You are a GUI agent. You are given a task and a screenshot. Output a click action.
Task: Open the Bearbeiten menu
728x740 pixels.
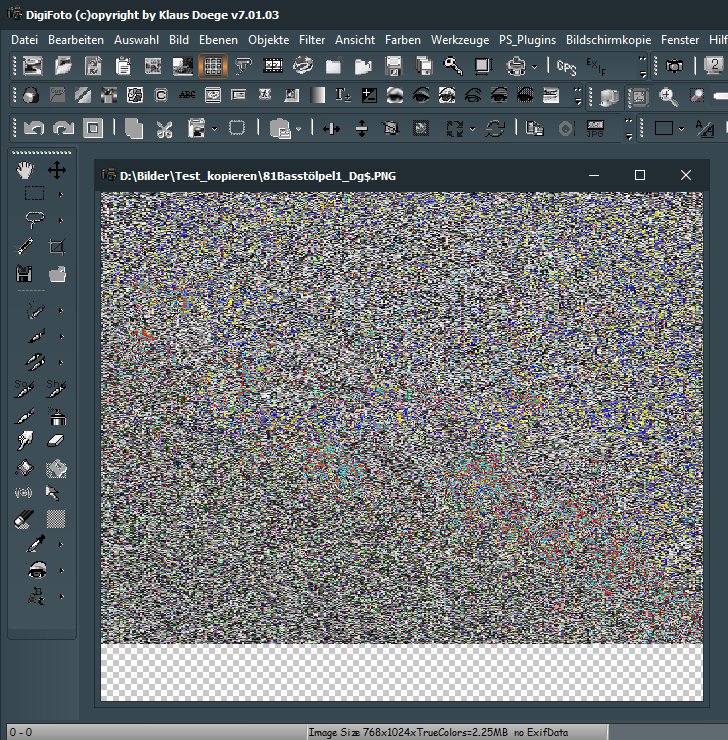[x=76, y=40]
